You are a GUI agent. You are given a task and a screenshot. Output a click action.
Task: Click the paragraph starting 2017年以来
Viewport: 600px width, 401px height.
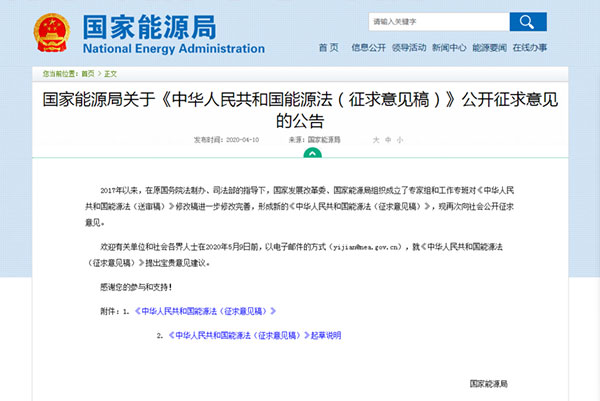tap(300, 206)
